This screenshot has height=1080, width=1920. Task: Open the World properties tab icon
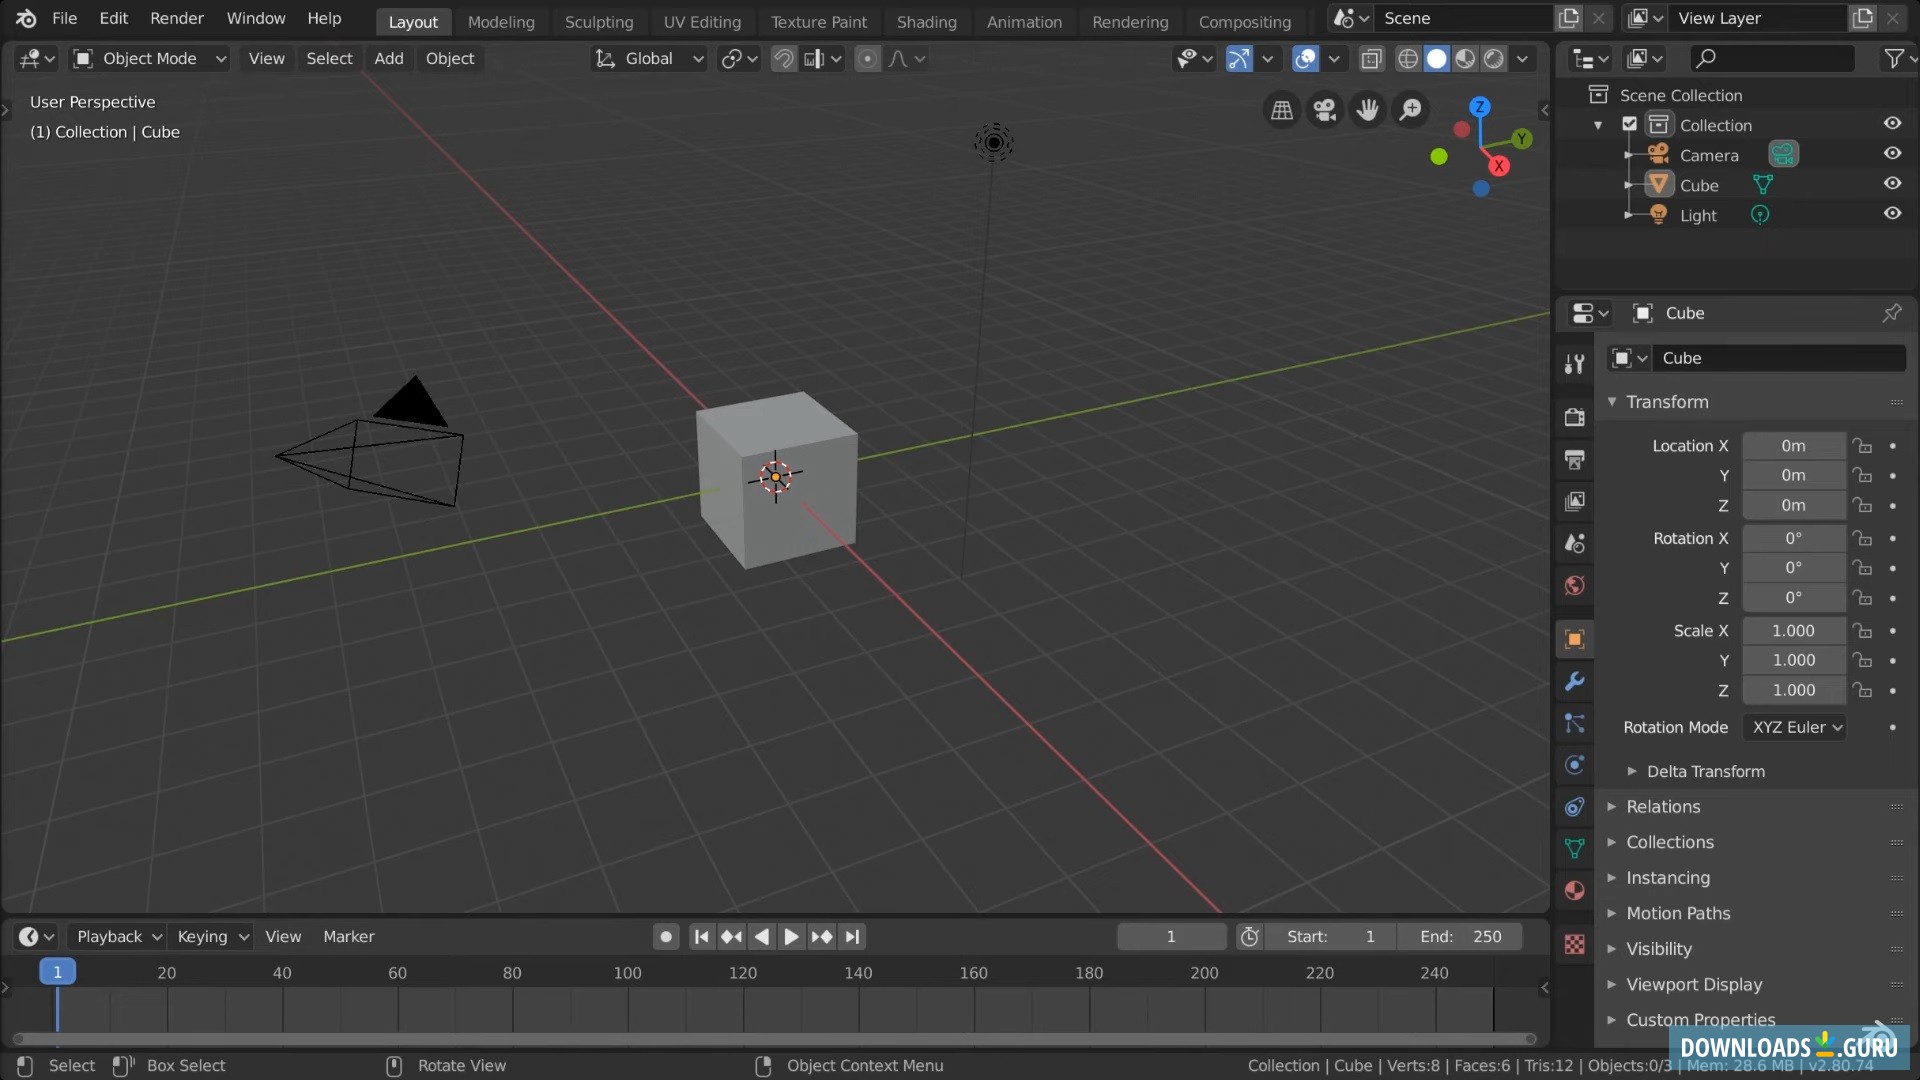pos(1574,586)
